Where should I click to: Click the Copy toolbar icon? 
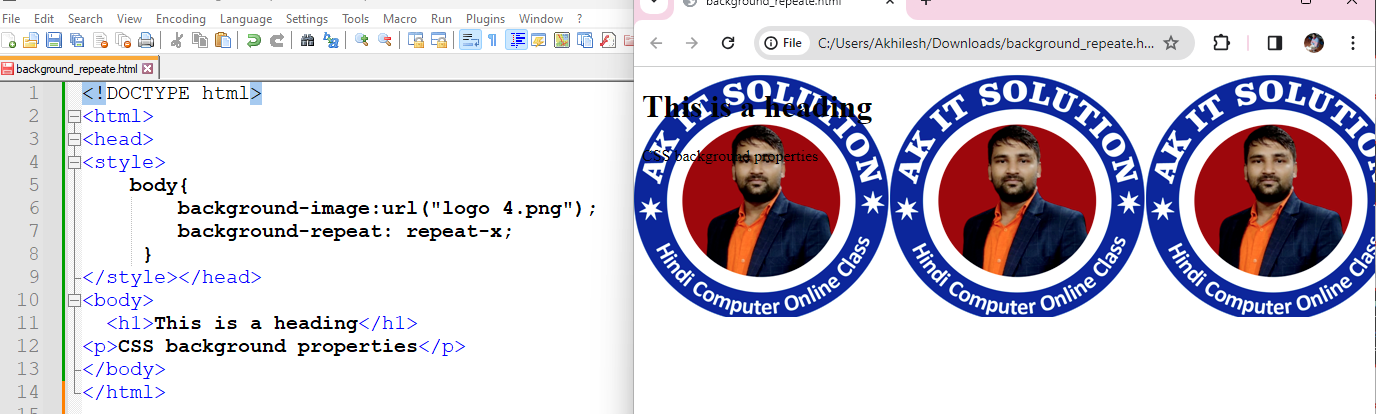(200, 40)
